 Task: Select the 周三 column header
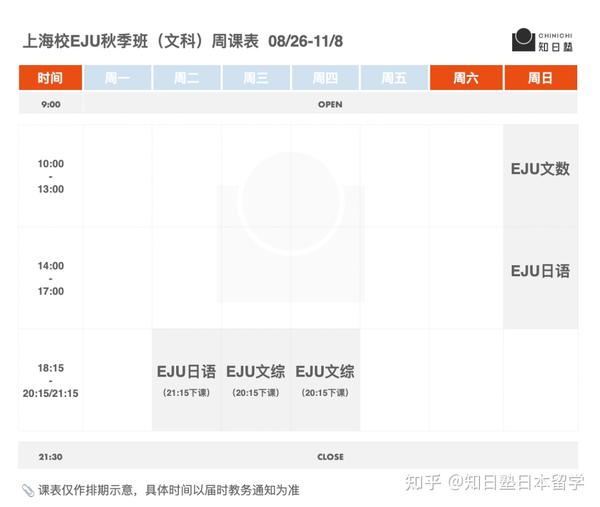tap(256, 78)
